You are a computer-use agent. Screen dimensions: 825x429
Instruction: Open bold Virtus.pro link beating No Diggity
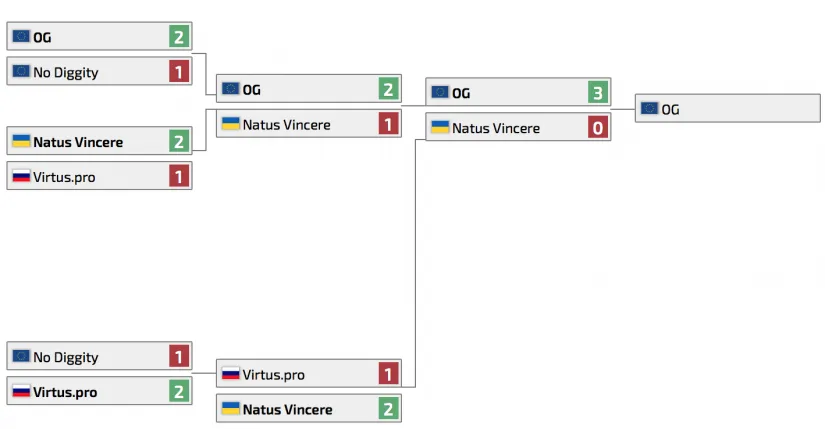(65, 391)
